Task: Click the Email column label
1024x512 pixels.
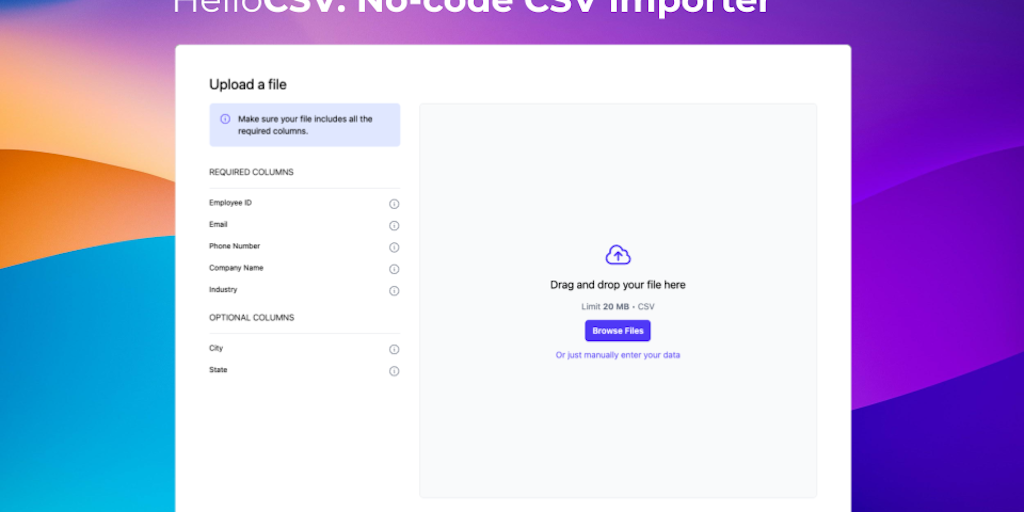Action: [x=218, y=225]
